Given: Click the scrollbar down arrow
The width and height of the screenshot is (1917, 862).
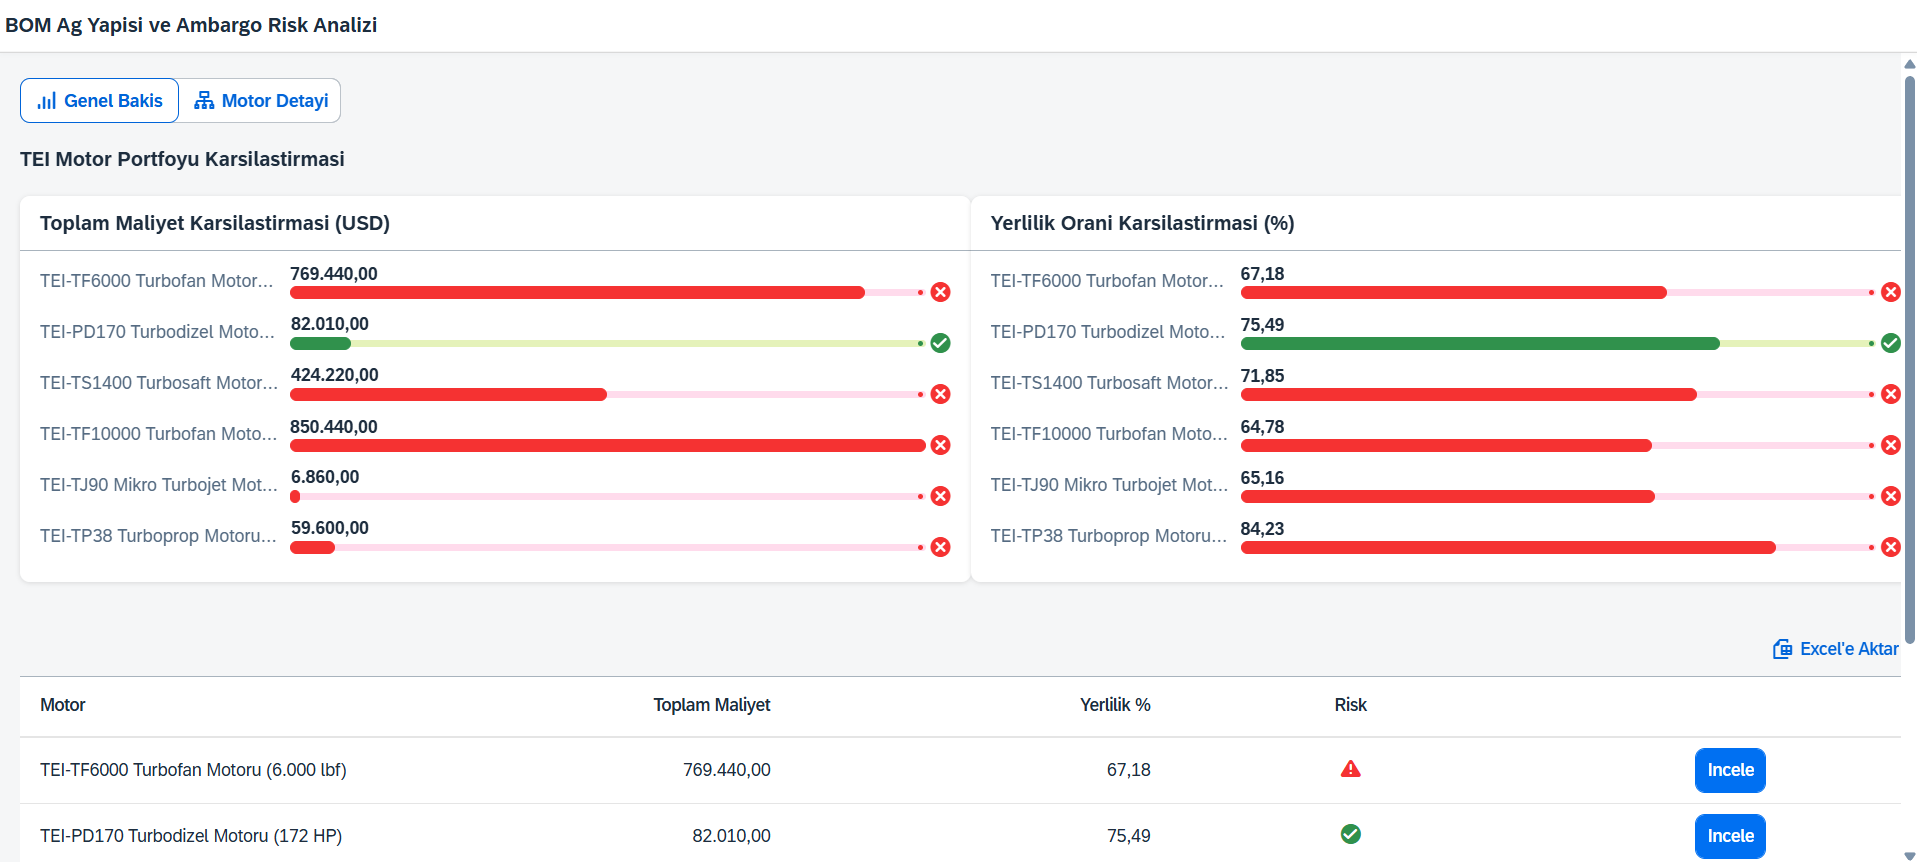Looking at the screenshot, I should tap(1909, 856).
